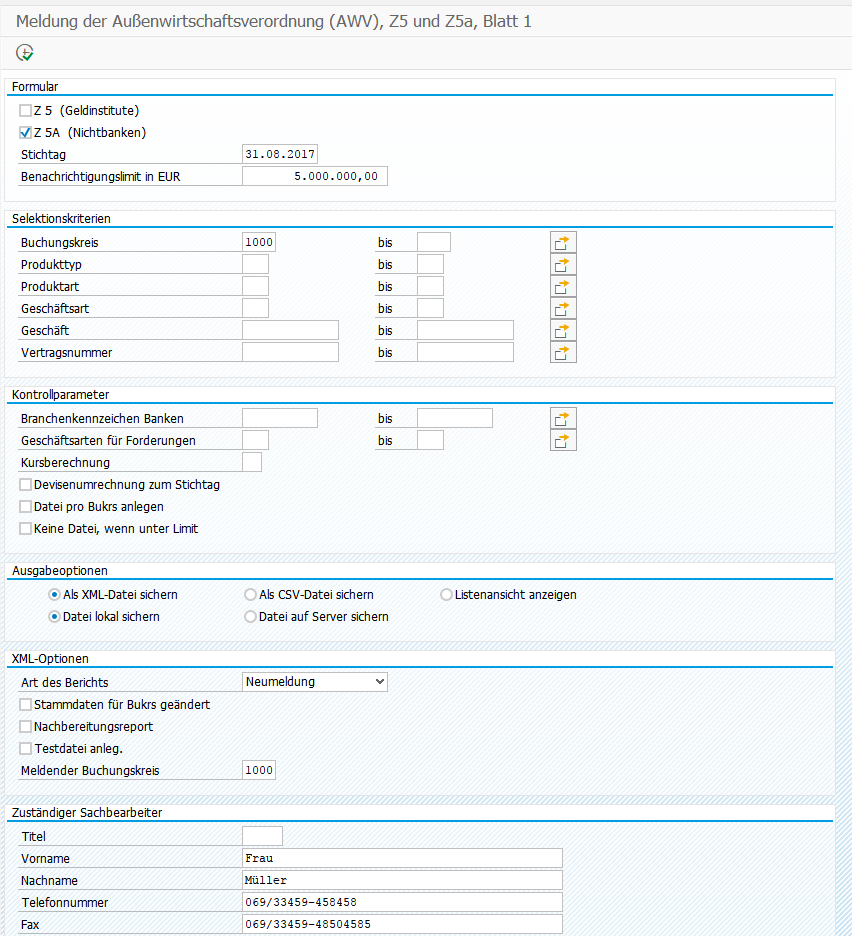Select Datei auf Server sichern option
Screen dimensions: 852x936
[x=250, y=617]
